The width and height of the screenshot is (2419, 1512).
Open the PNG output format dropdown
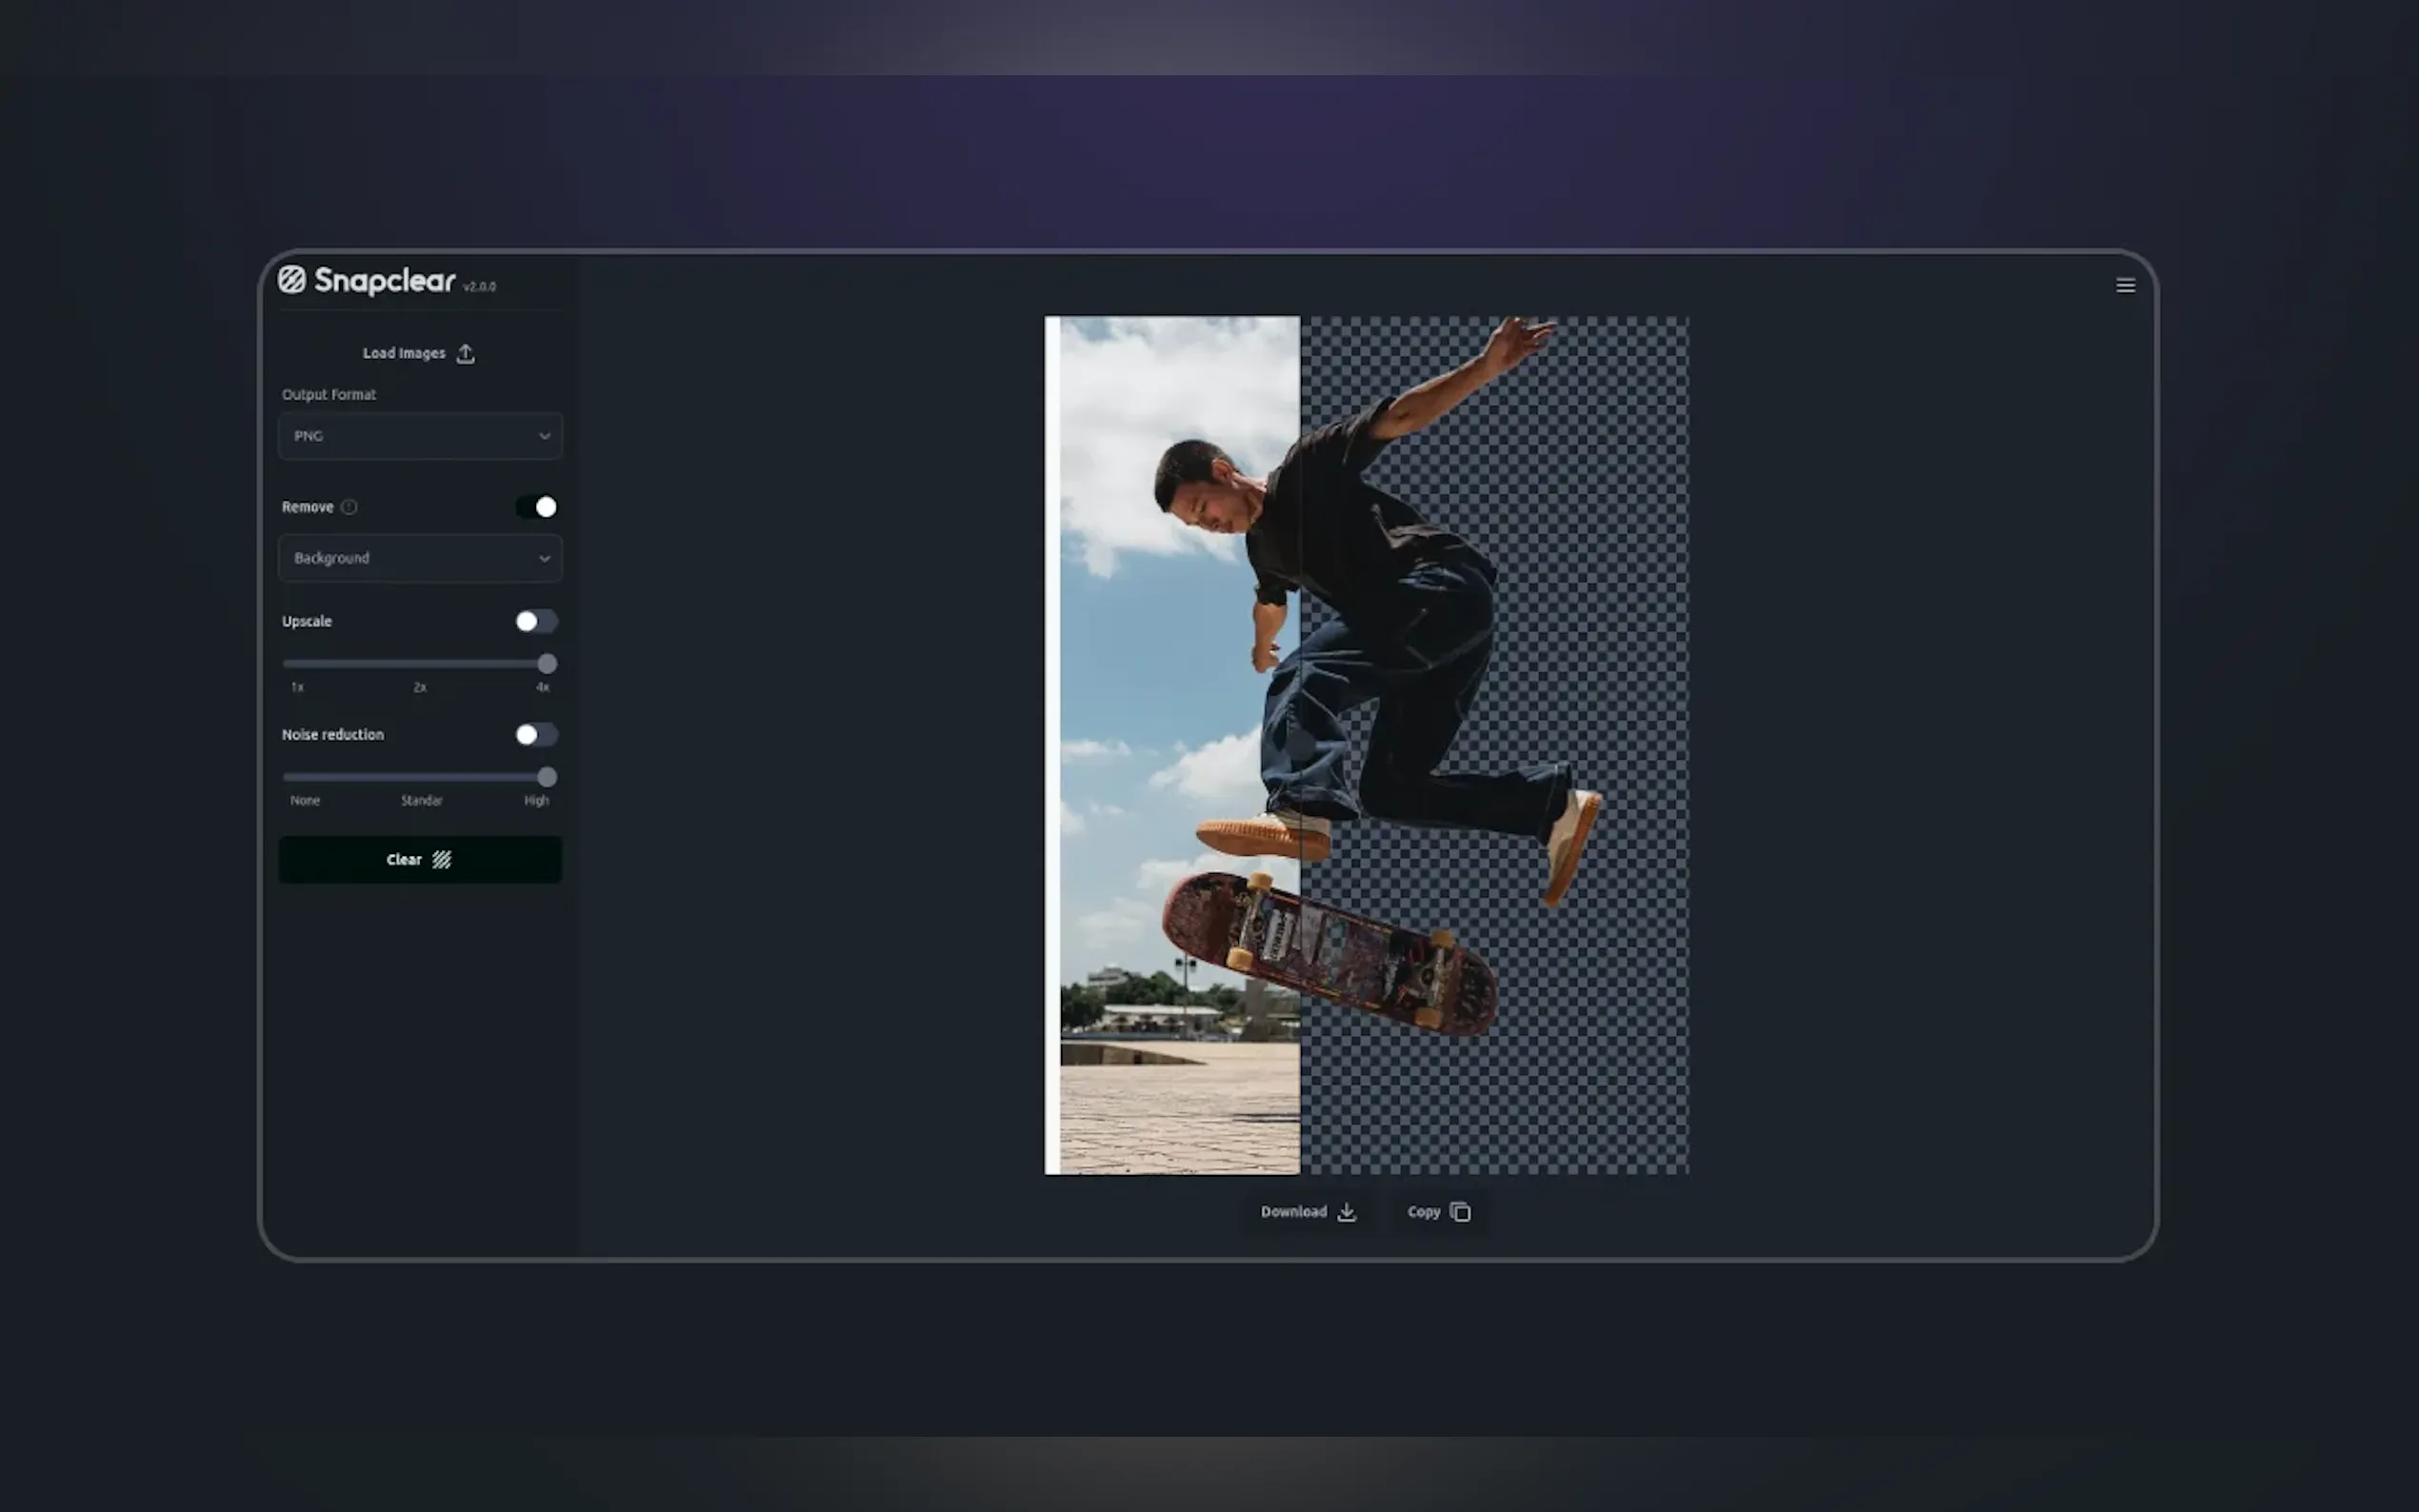pos(420,436)
